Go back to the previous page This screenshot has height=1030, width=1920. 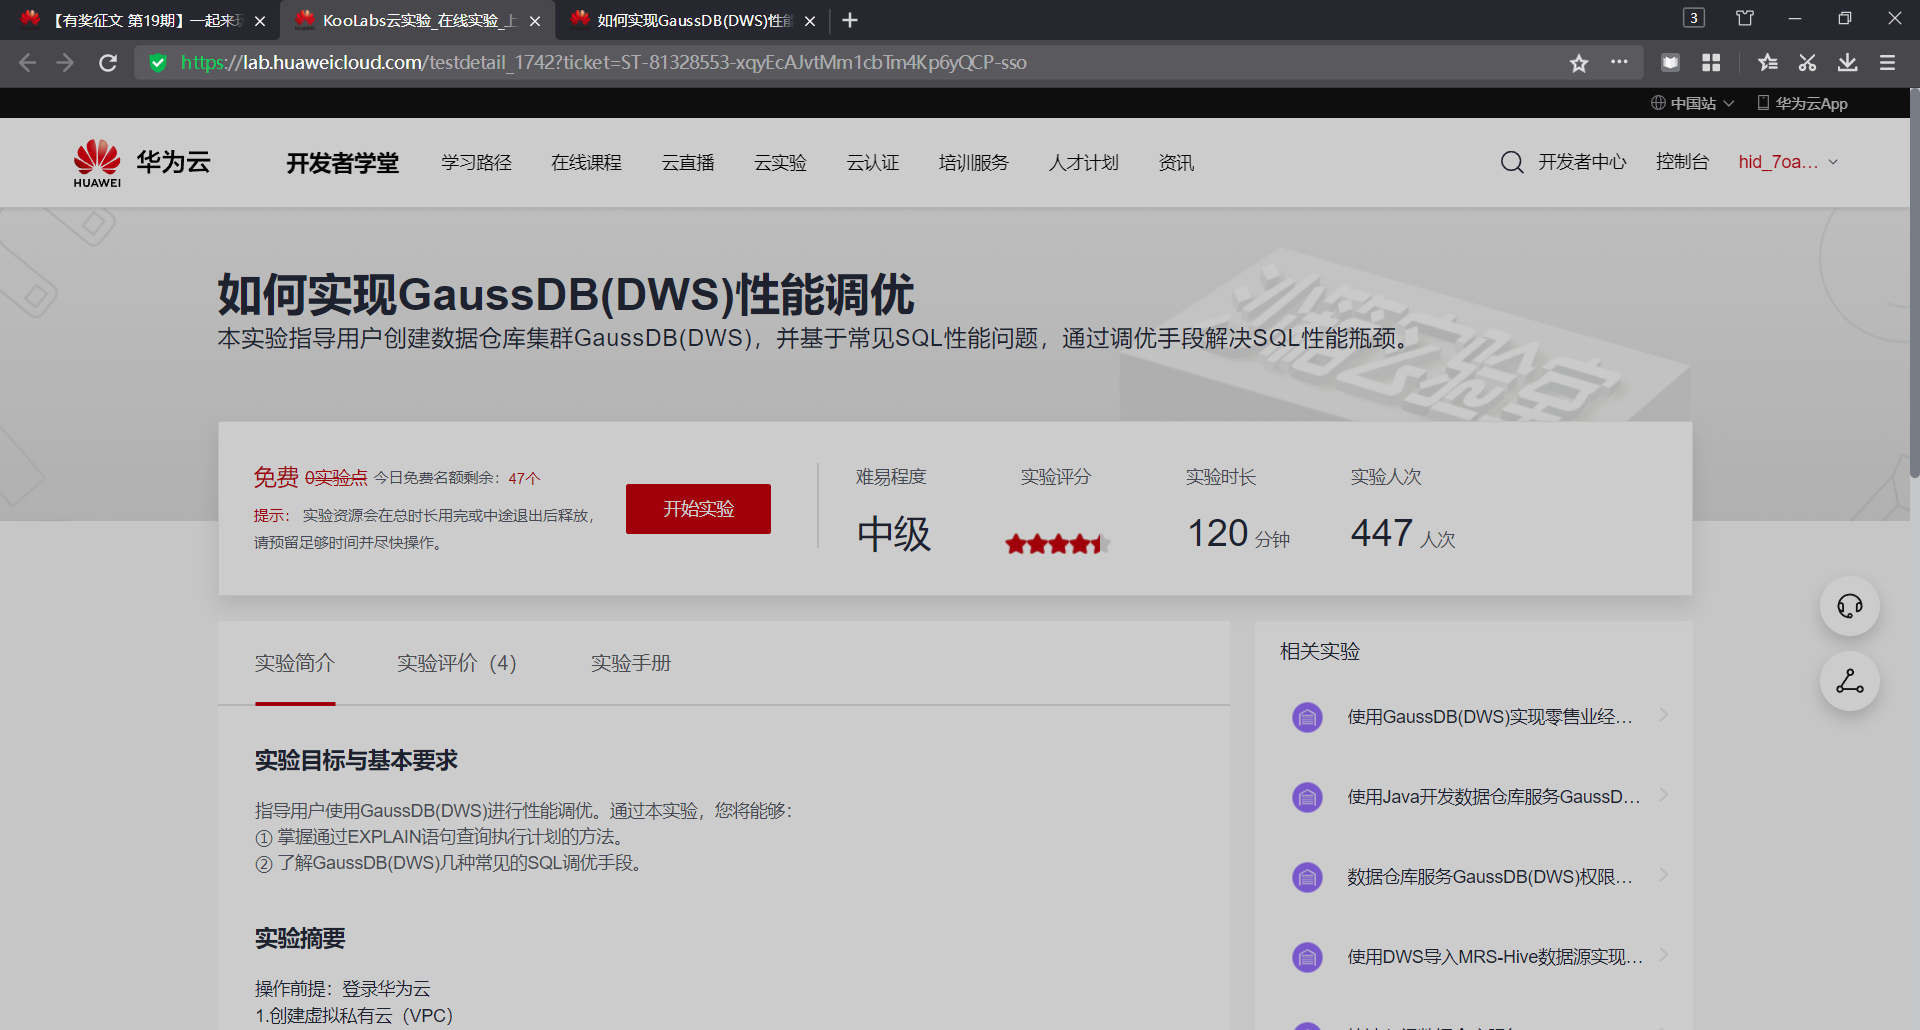point(27,63)
